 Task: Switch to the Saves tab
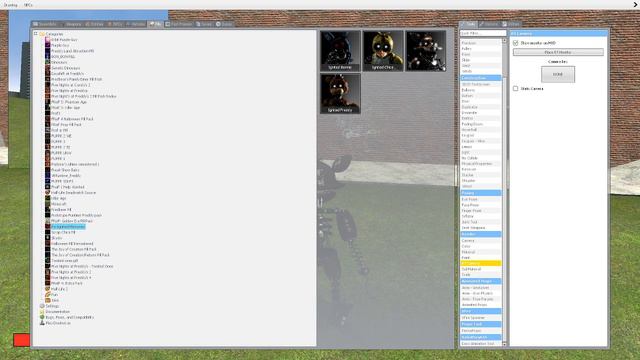204,24
